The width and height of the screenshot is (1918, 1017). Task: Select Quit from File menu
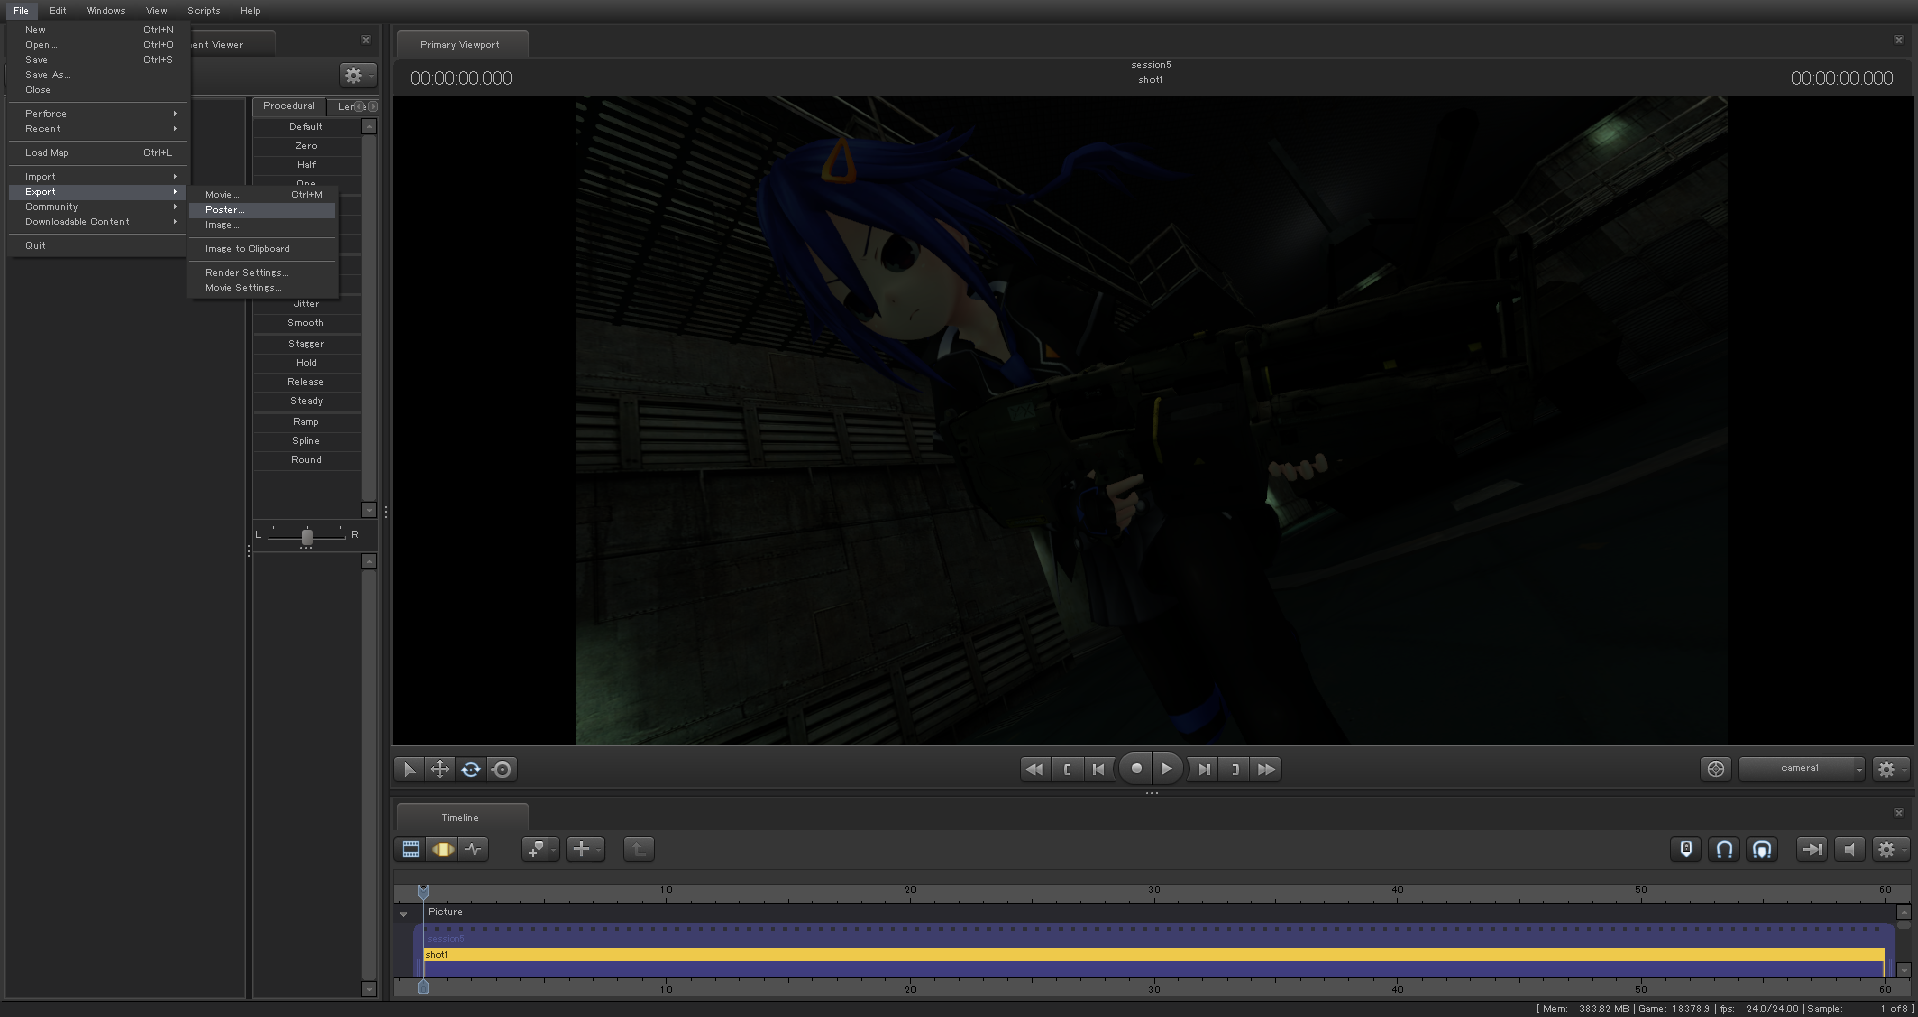click(98, 246)
